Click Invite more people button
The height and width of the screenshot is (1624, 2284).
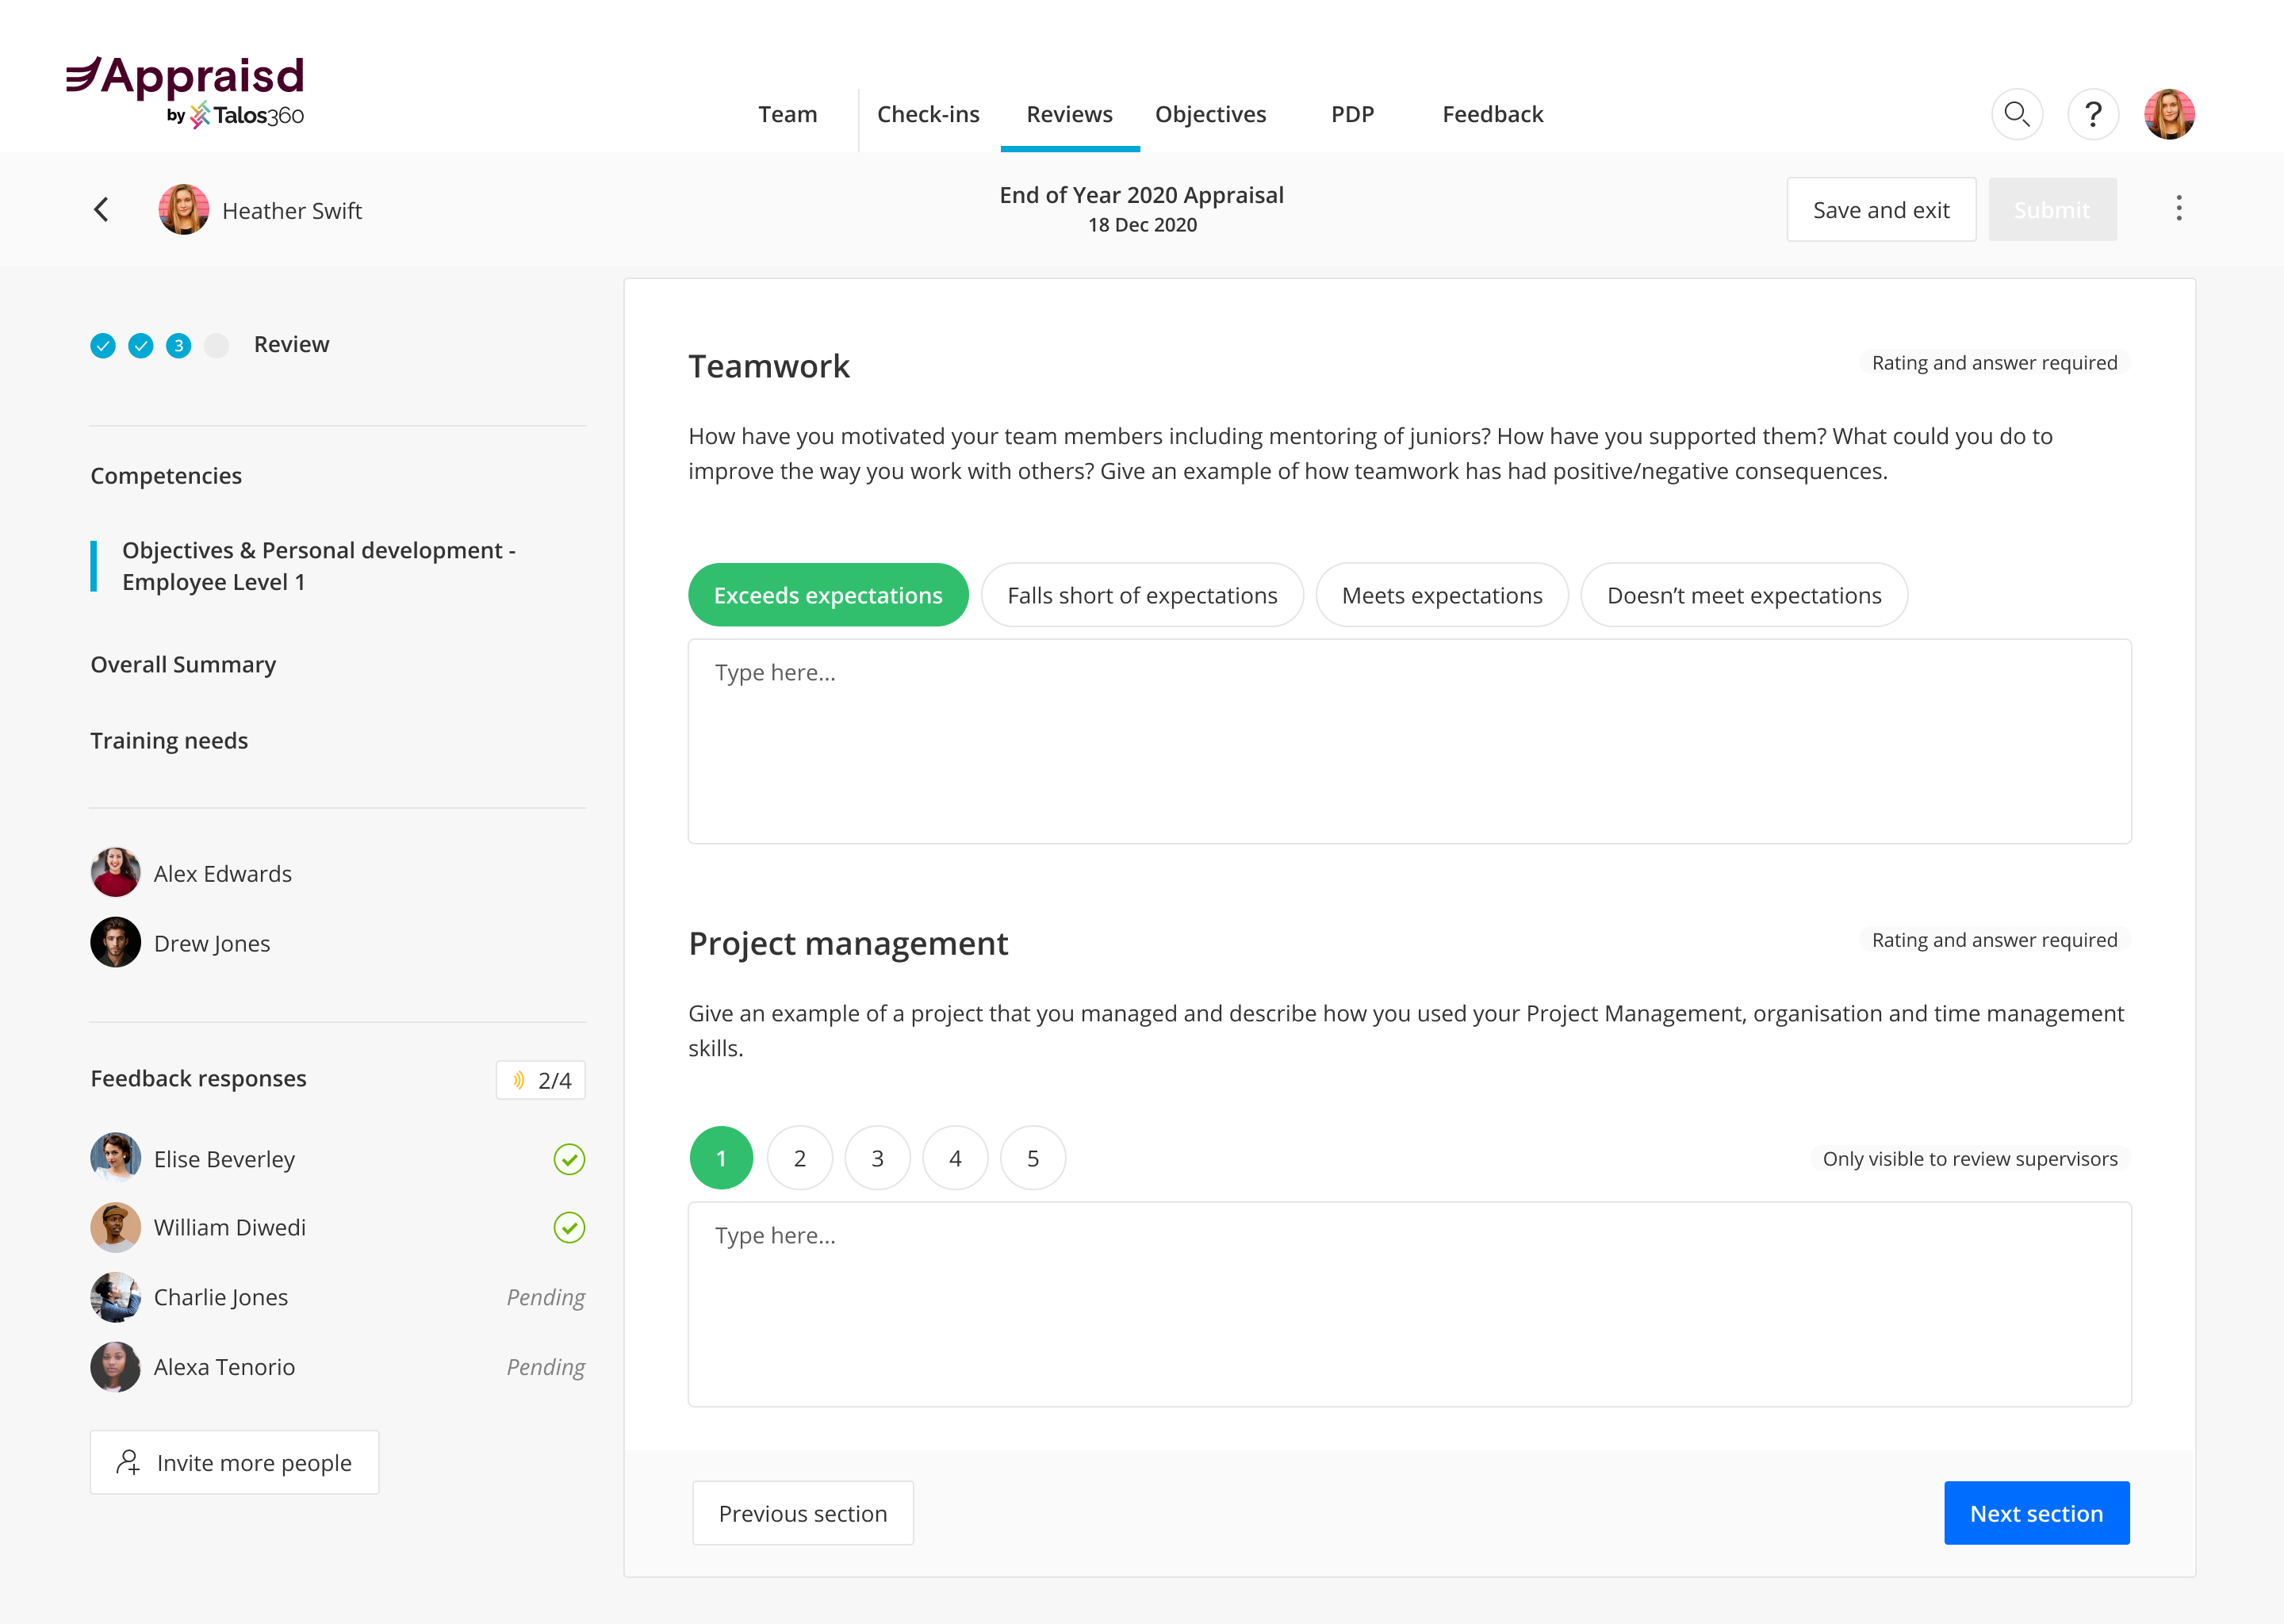(x=235, y=1462)
